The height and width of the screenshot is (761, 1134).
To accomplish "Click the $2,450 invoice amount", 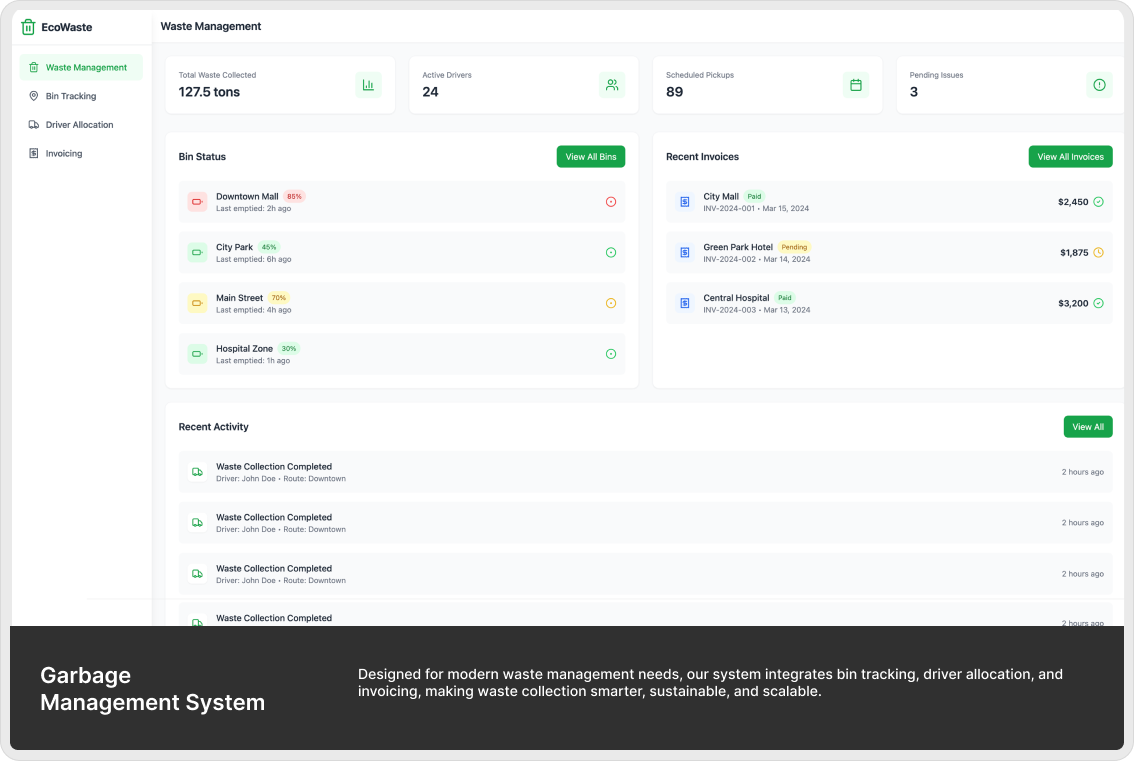I will pos(1073,202).
